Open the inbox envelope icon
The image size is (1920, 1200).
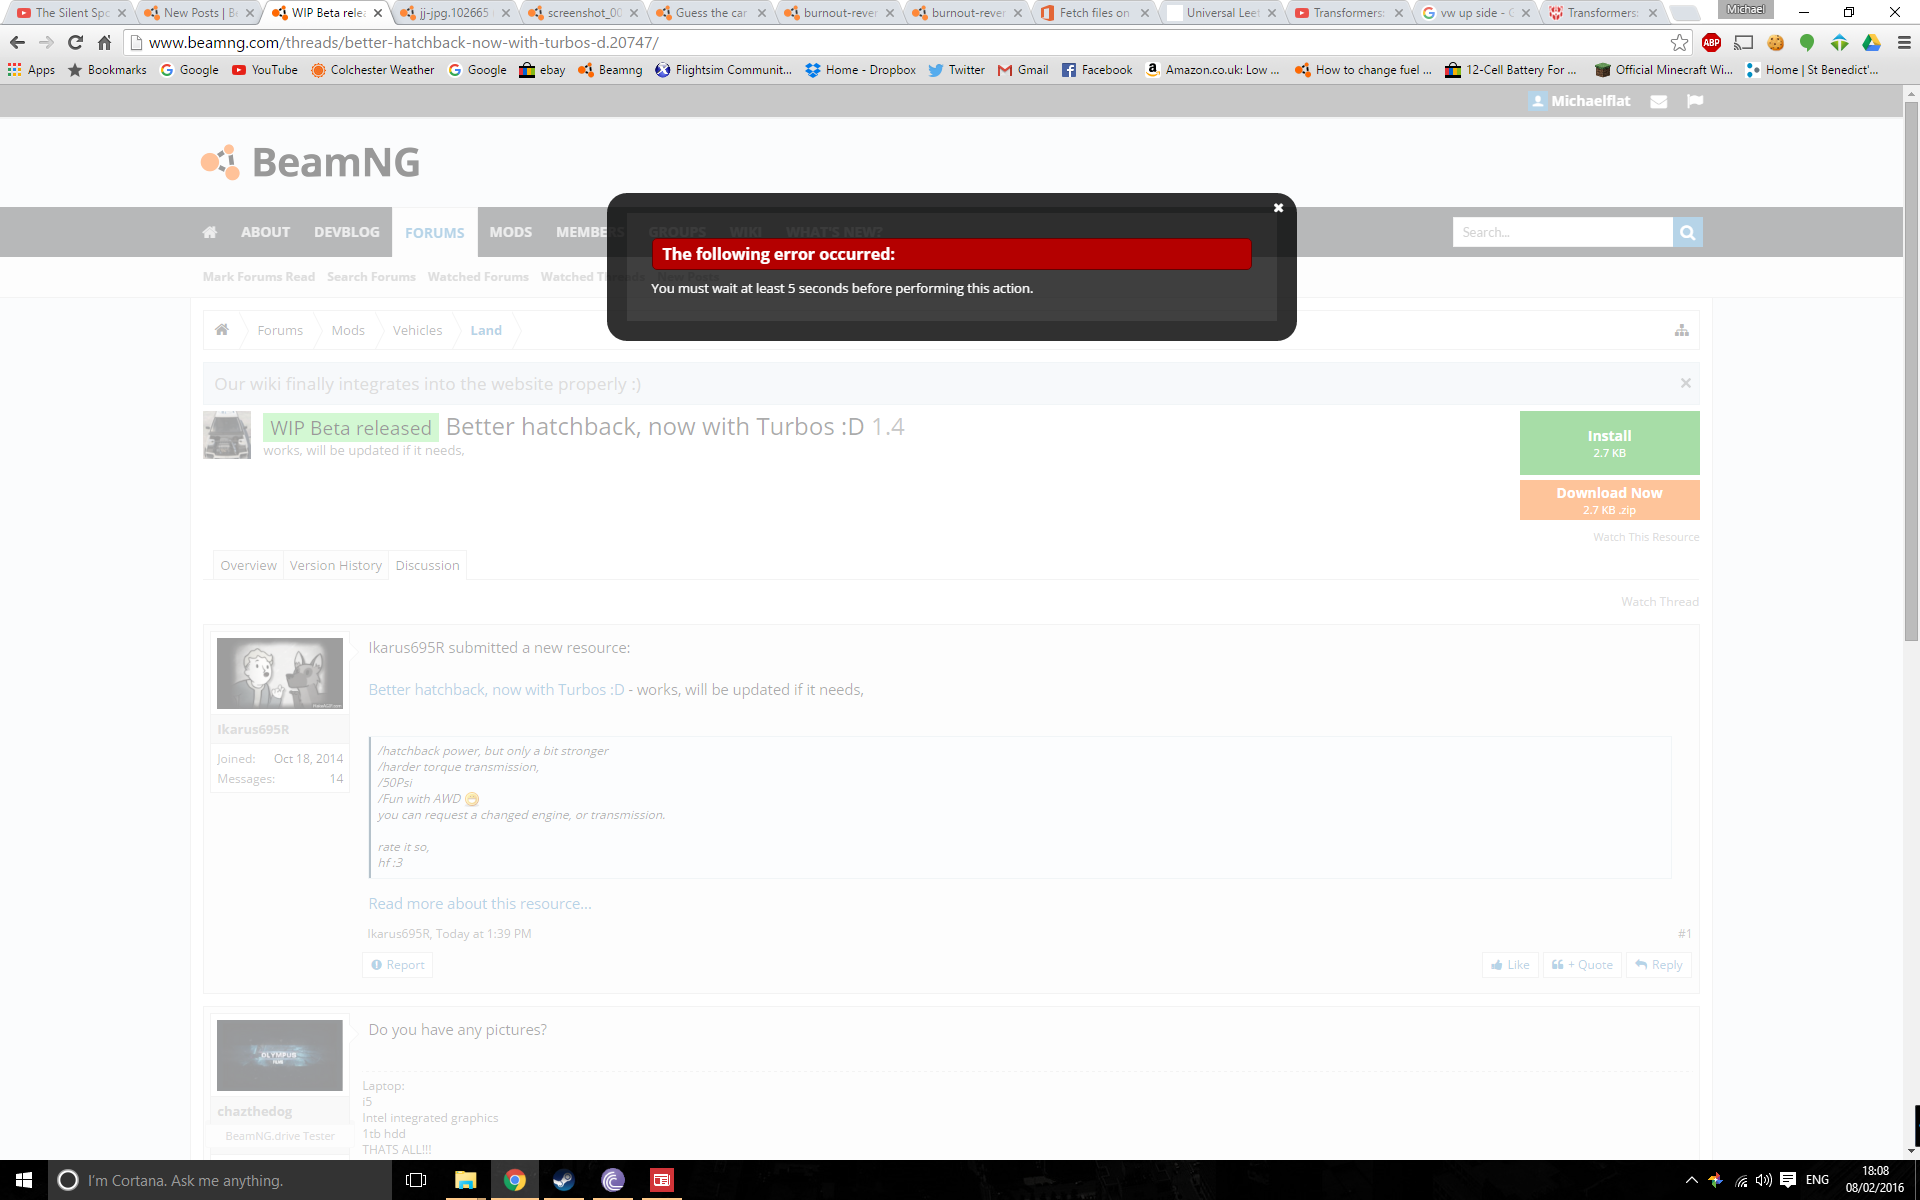[1658, 101]
